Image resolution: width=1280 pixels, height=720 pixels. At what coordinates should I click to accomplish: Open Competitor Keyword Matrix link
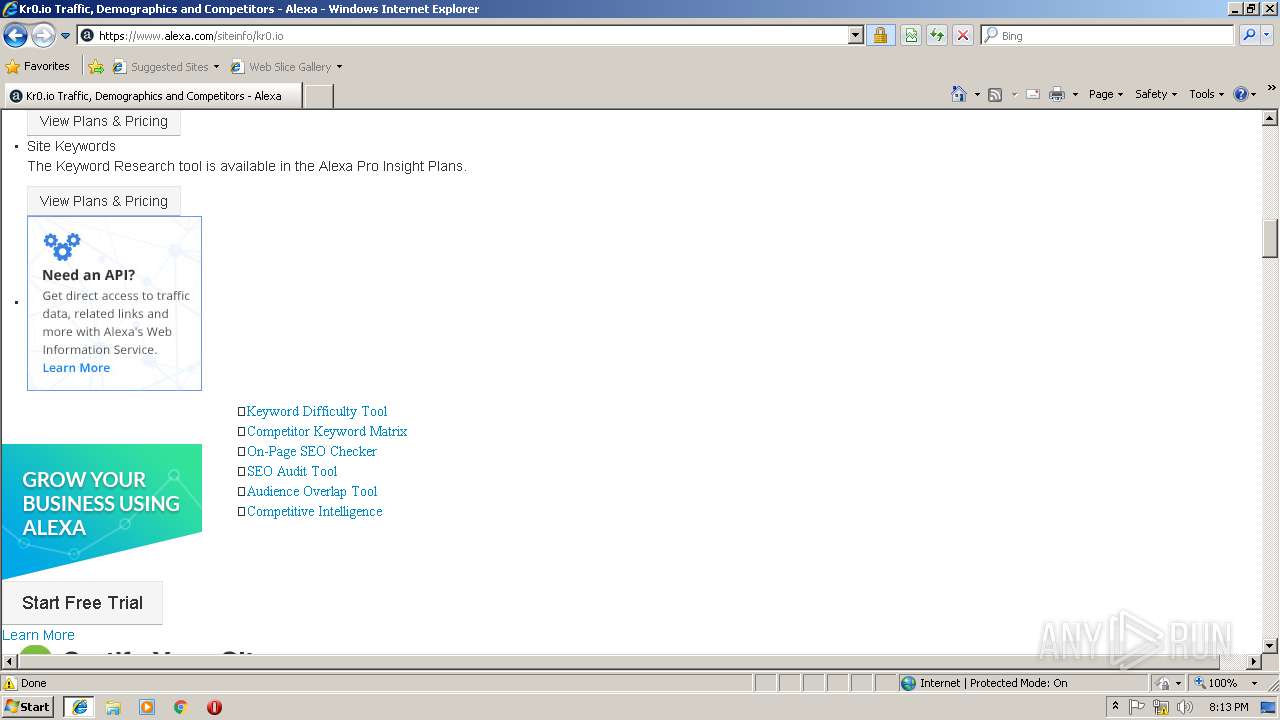pyautogui.click(x=327, y=431)
